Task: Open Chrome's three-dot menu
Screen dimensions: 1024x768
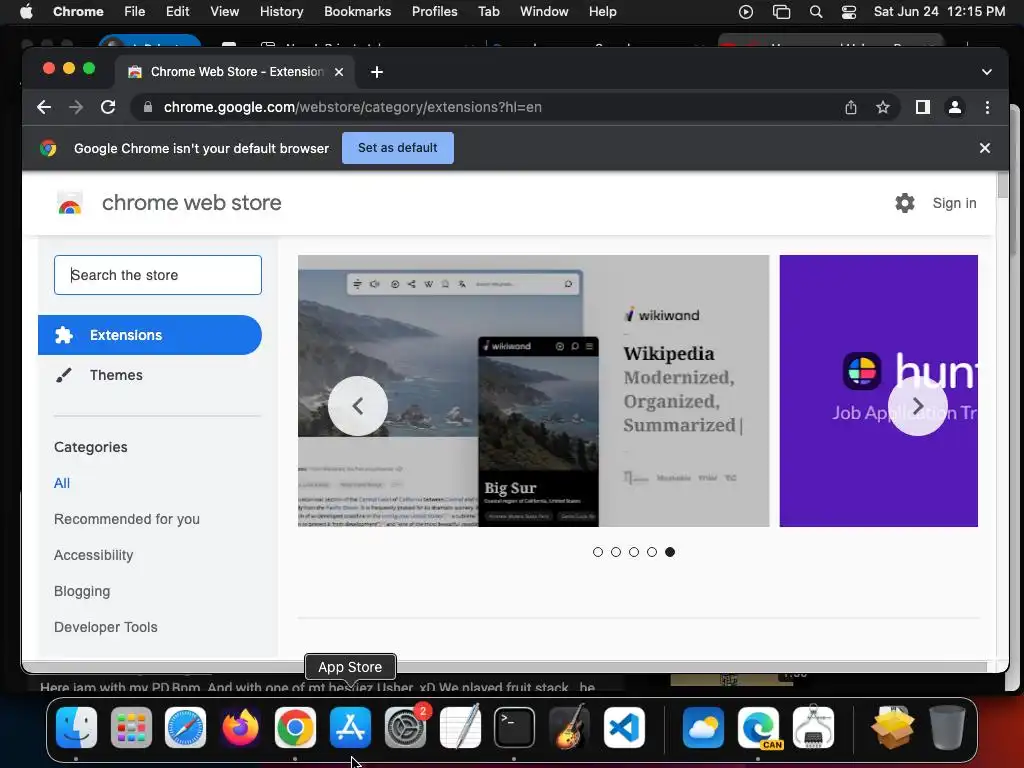Action: 987,107
